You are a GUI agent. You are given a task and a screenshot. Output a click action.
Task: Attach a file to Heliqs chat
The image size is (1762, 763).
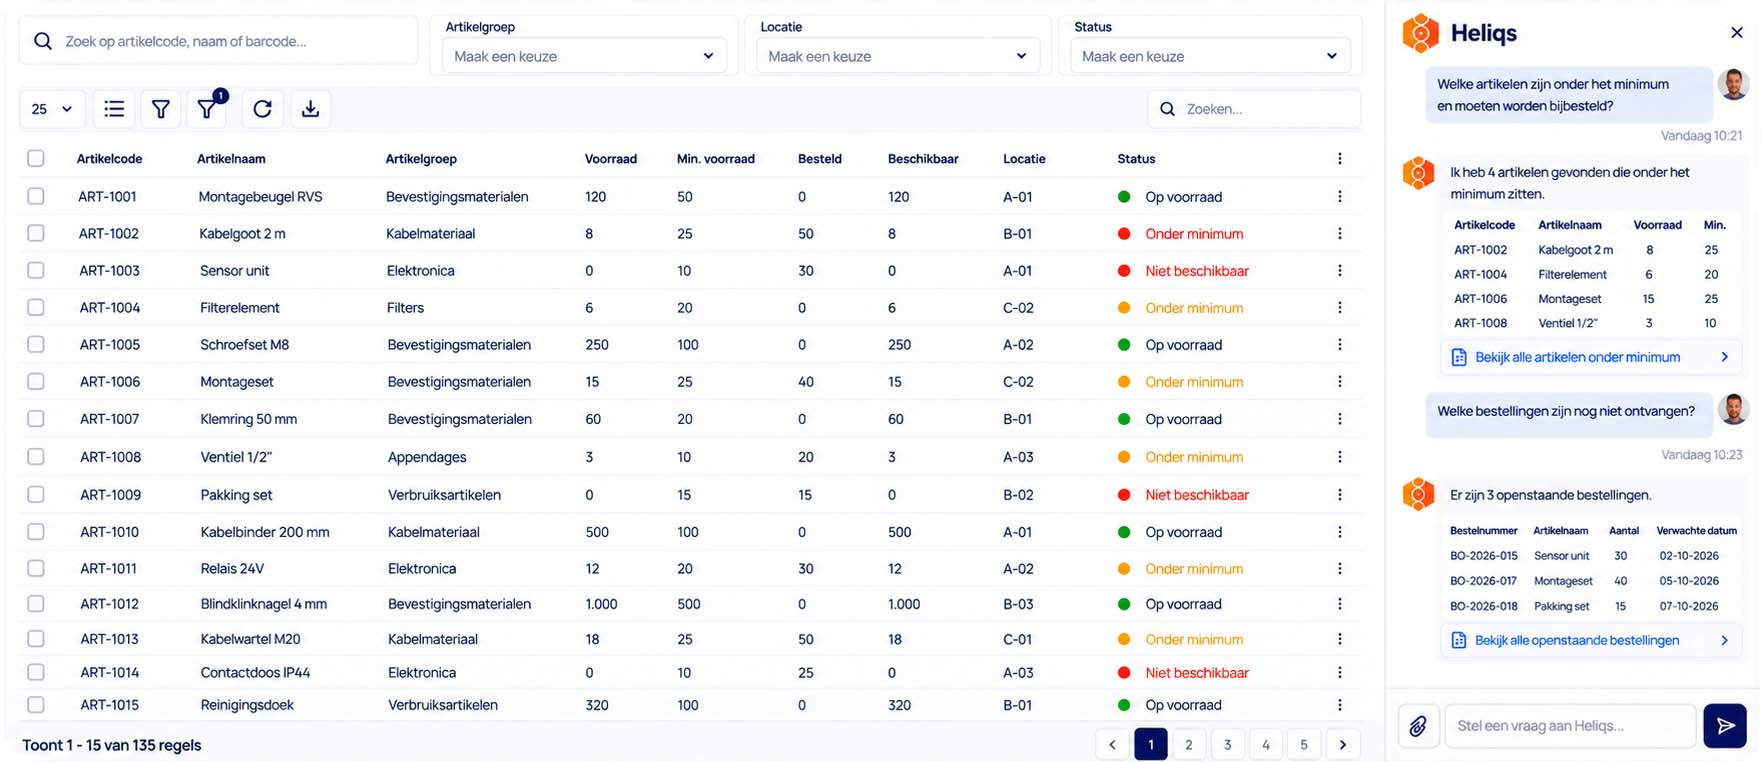pos(1418,726)
